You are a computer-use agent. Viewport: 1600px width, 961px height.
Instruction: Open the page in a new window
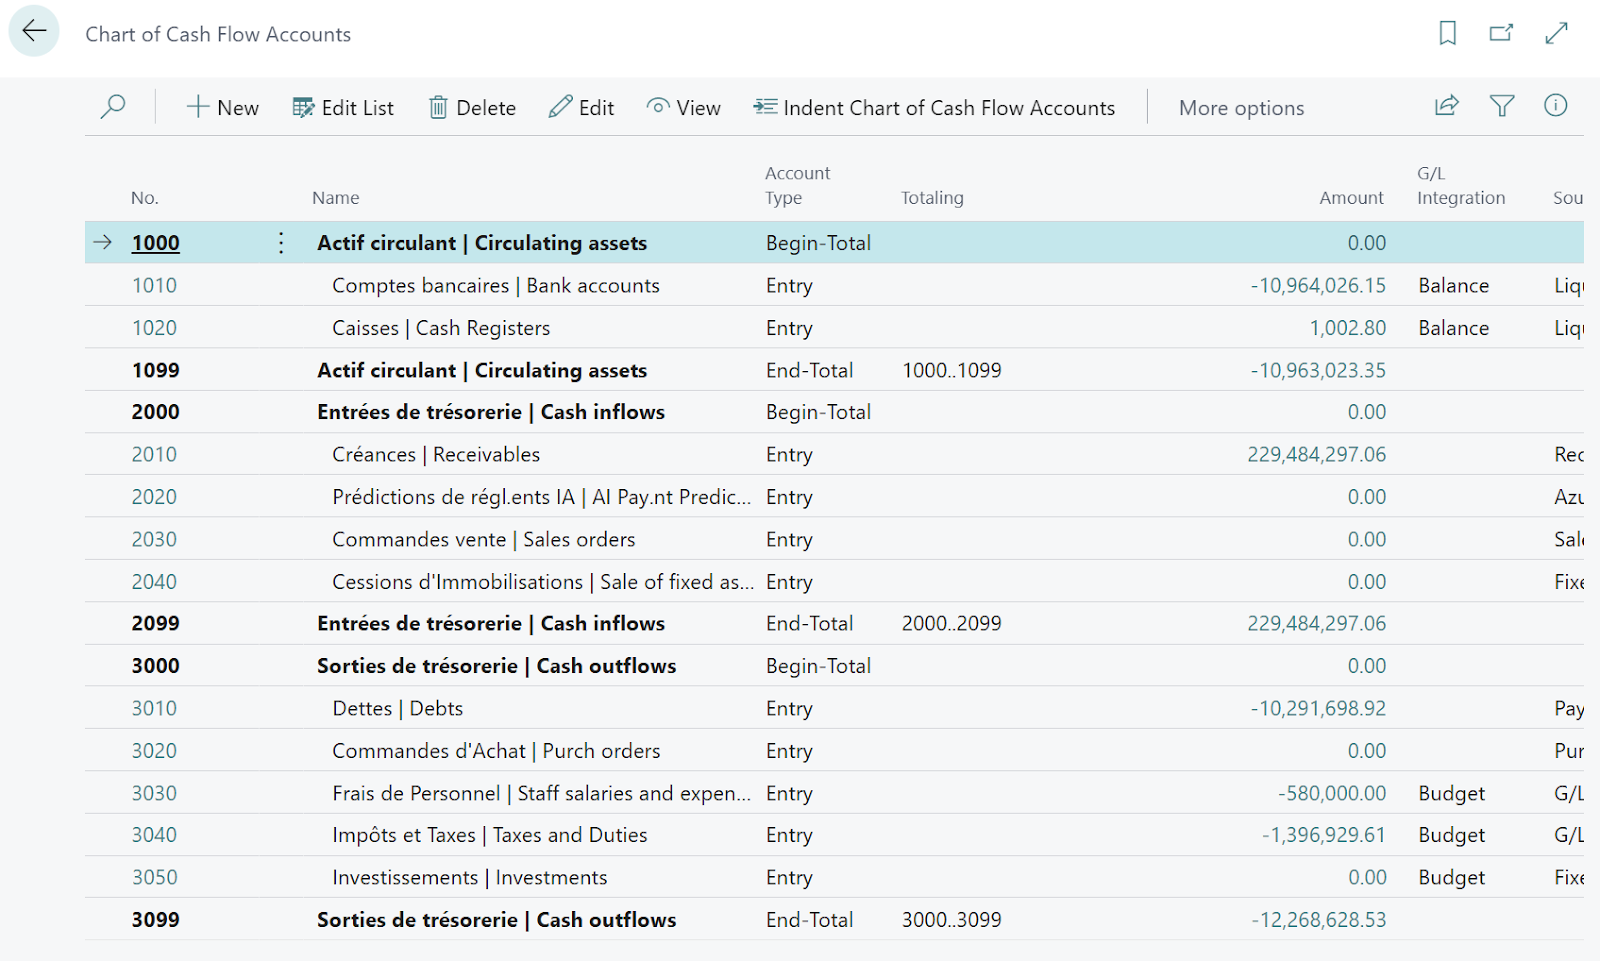[1501, 33]
